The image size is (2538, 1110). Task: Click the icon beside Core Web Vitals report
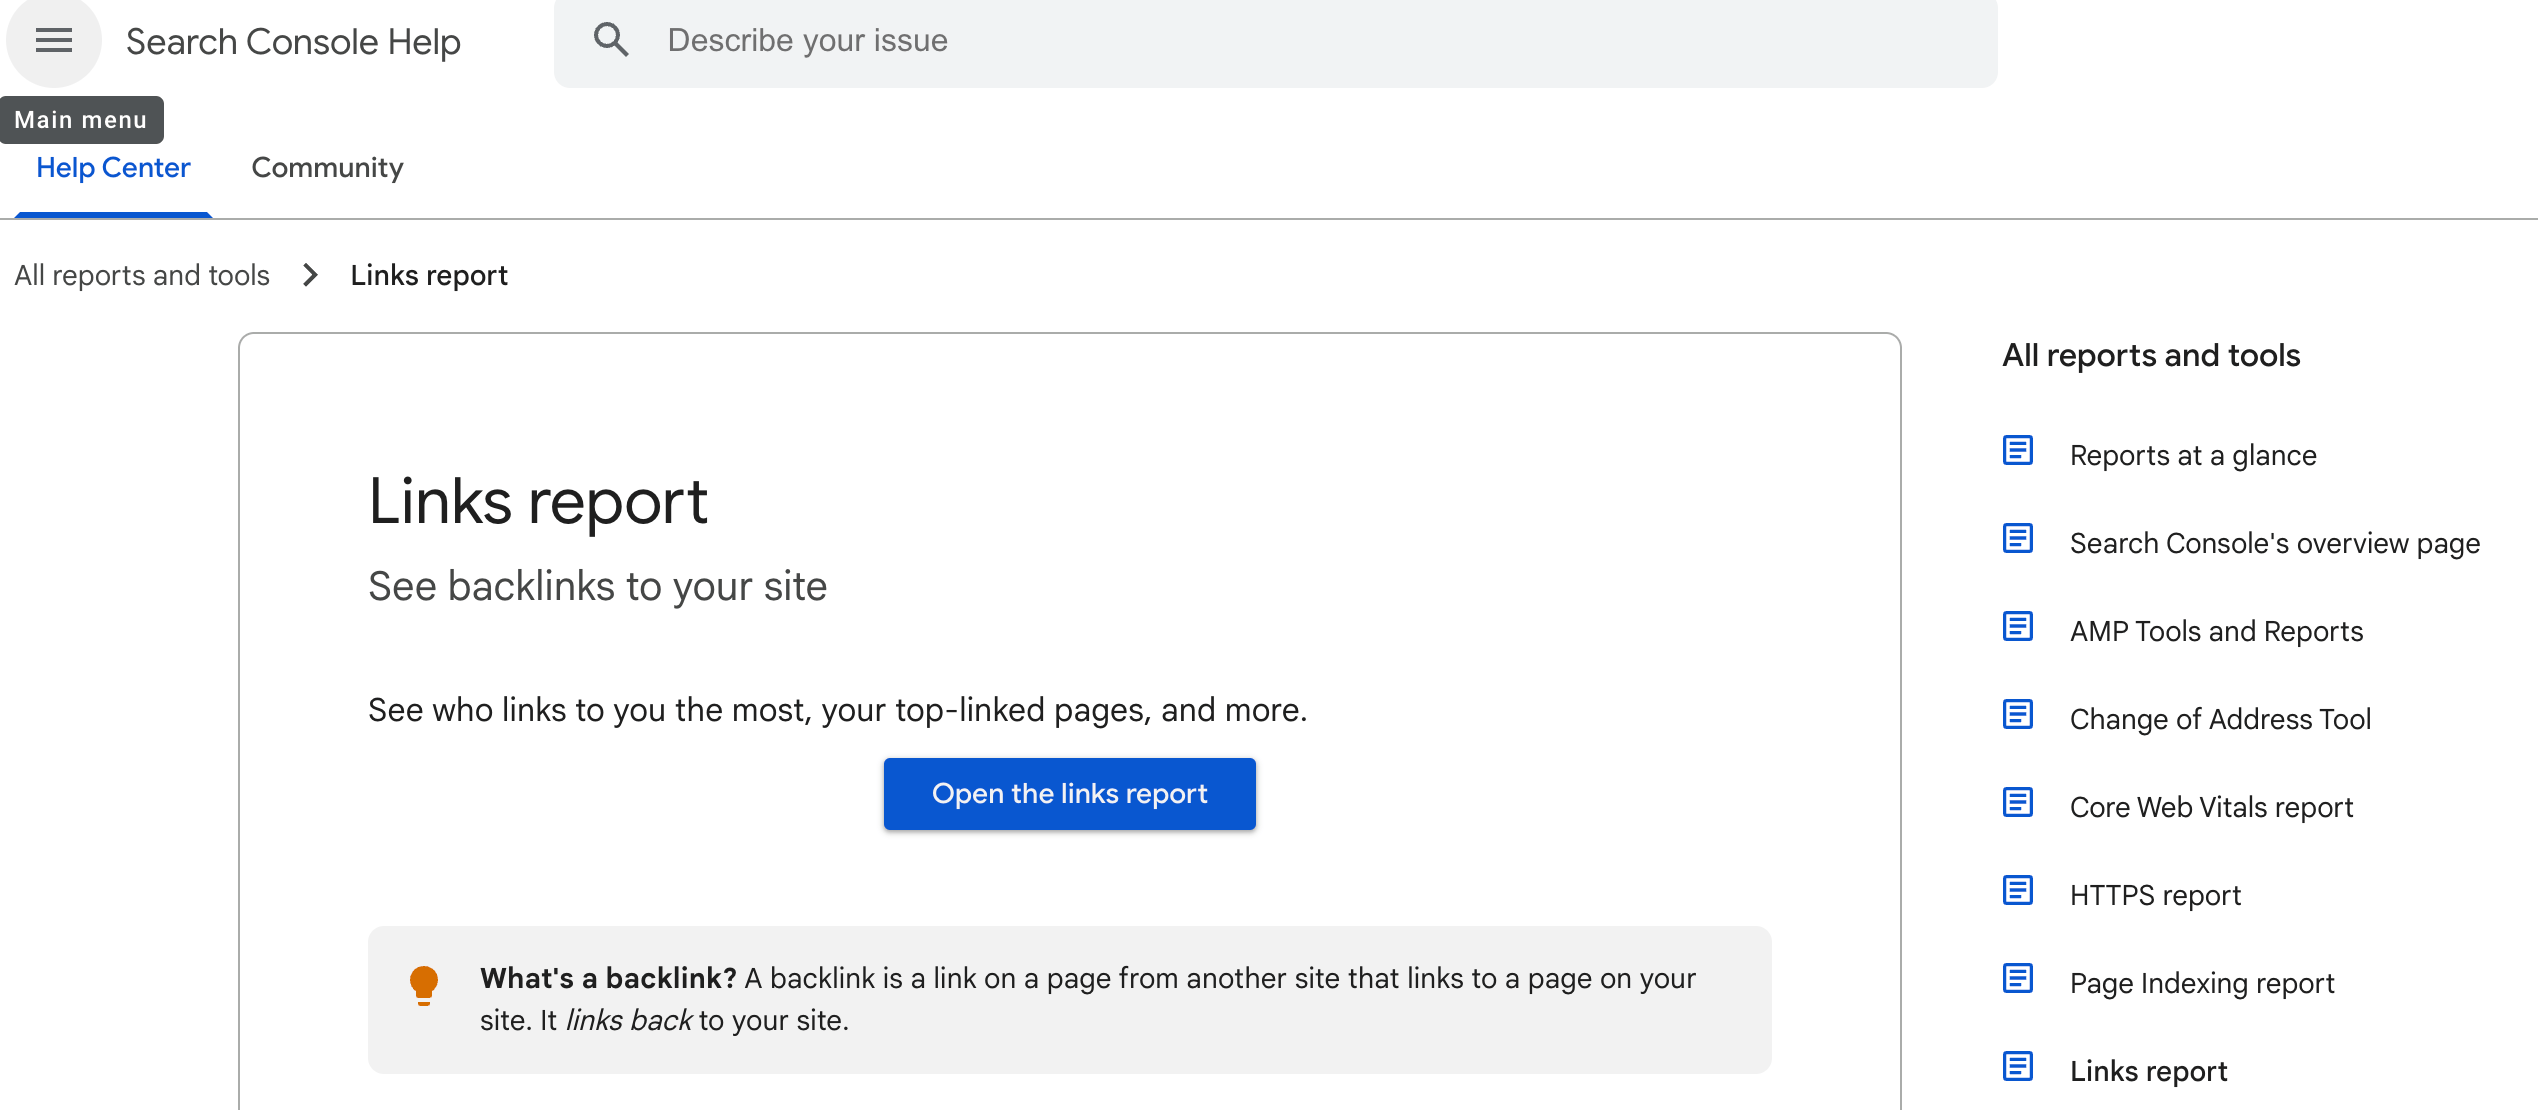2017,803
